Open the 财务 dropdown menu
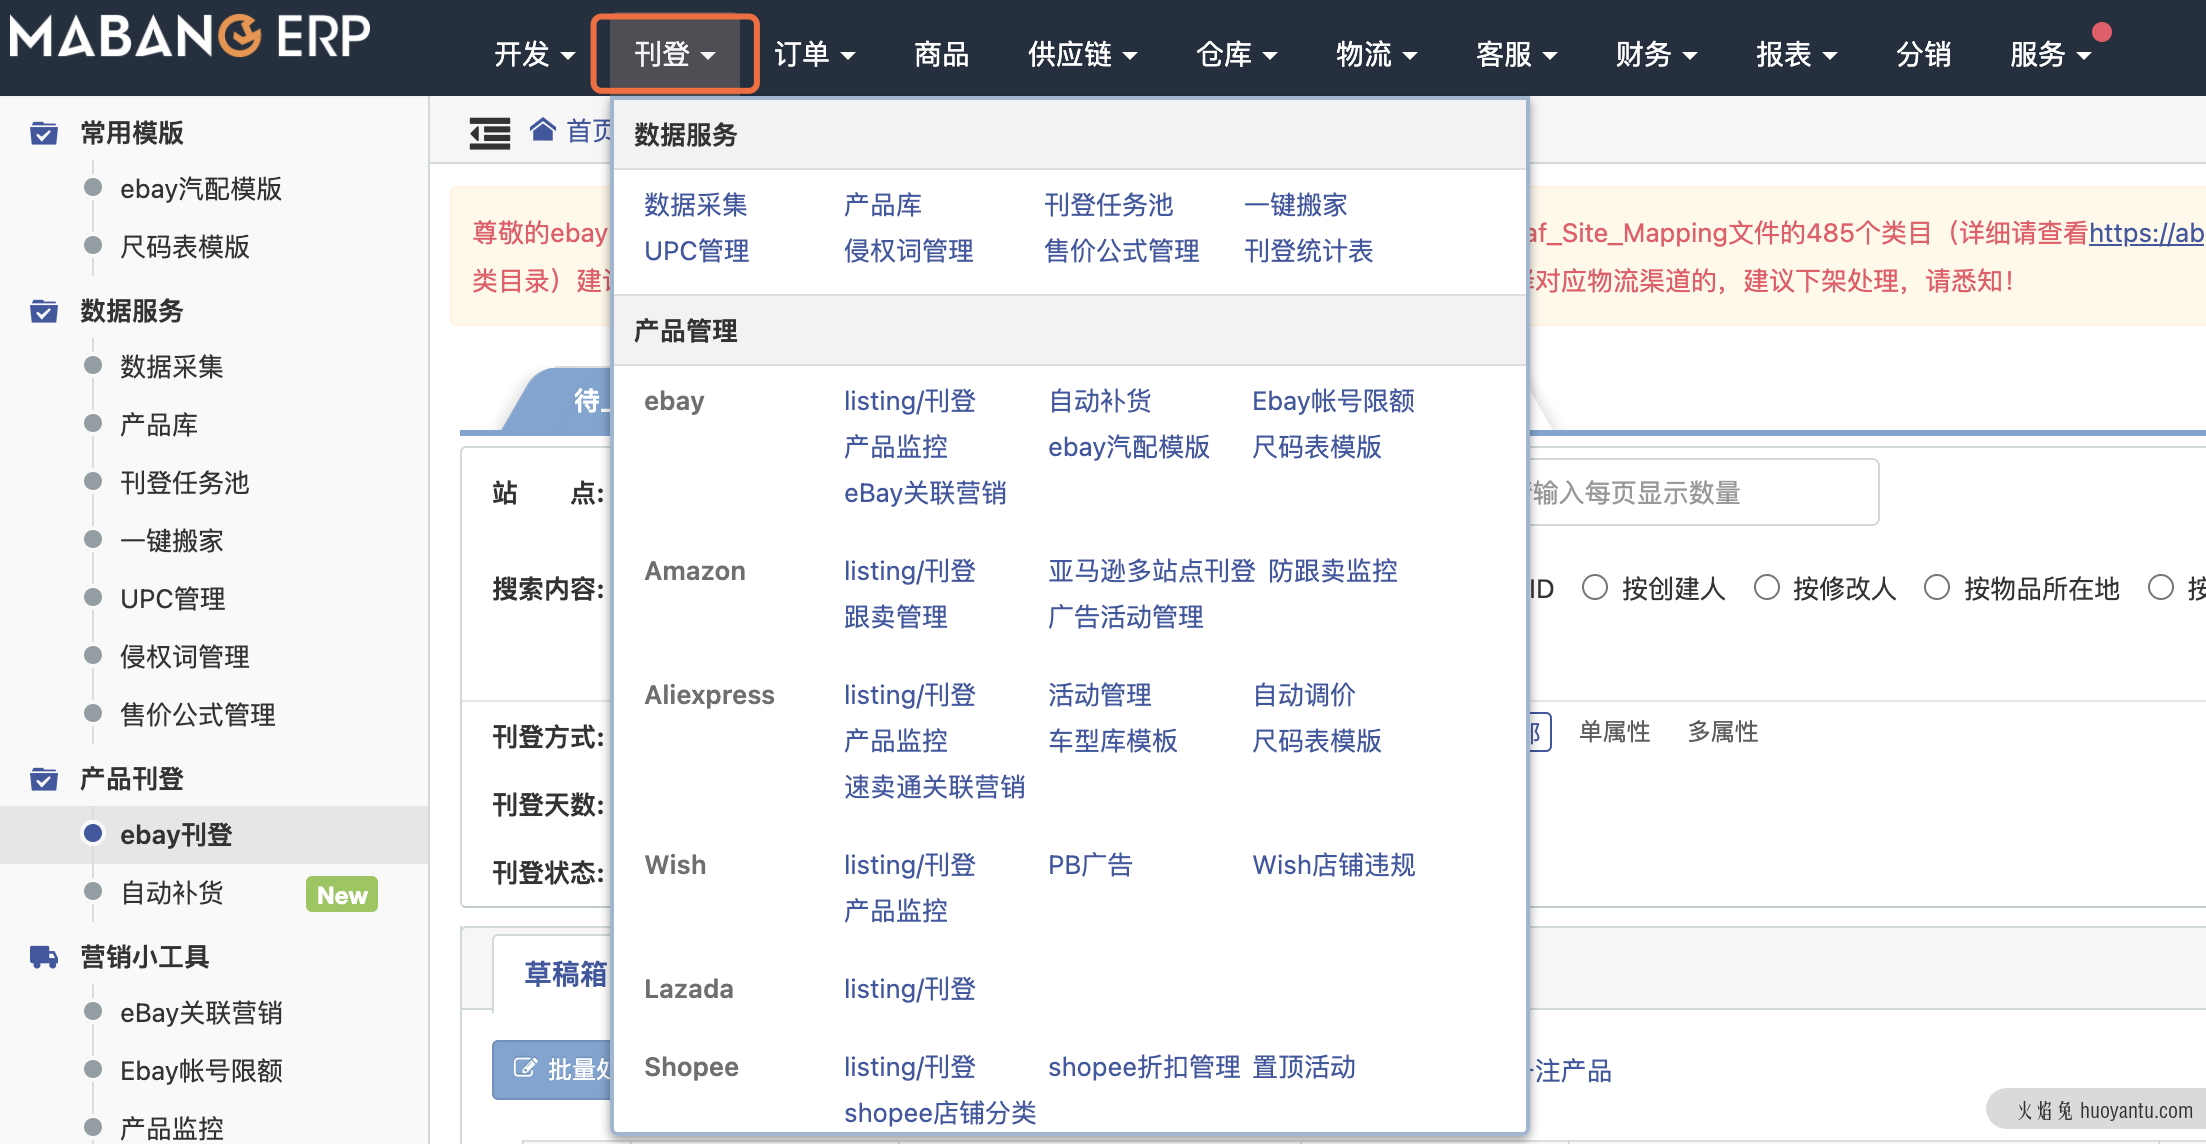The width and height of the screenshot is (2206, 1144). pyautogui.click(x=1656, y=55)
